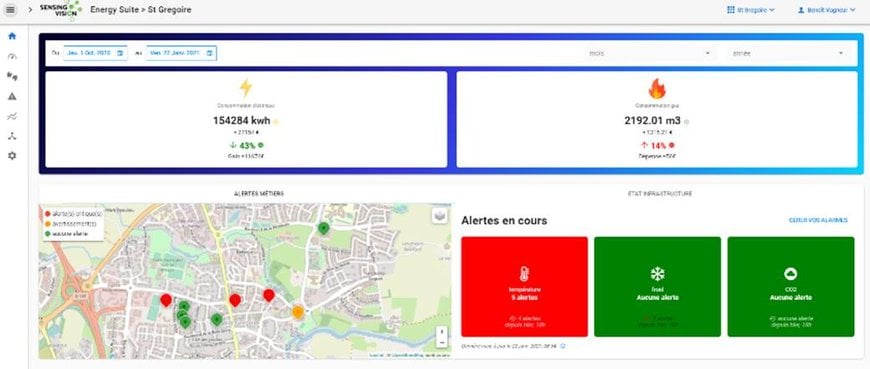Switch to the Alertes Métiers tab
Viewport: 870px width, 369px height.
point(259,194)
